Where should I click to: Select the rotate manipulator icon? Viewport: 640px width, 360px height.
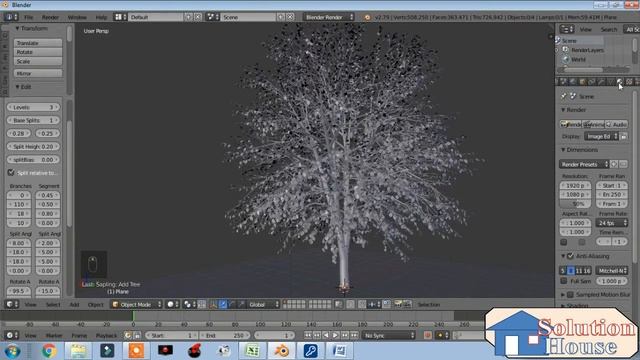coord(232,304)
